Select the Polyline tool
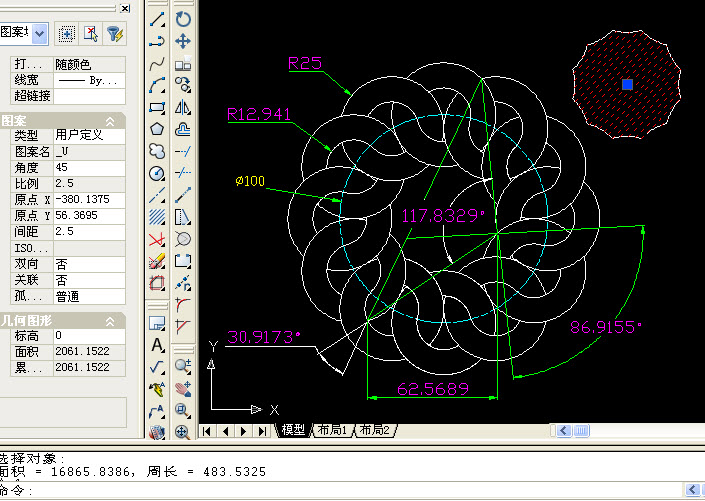This screenshot has width=705, height=501. tap(157, 42)
